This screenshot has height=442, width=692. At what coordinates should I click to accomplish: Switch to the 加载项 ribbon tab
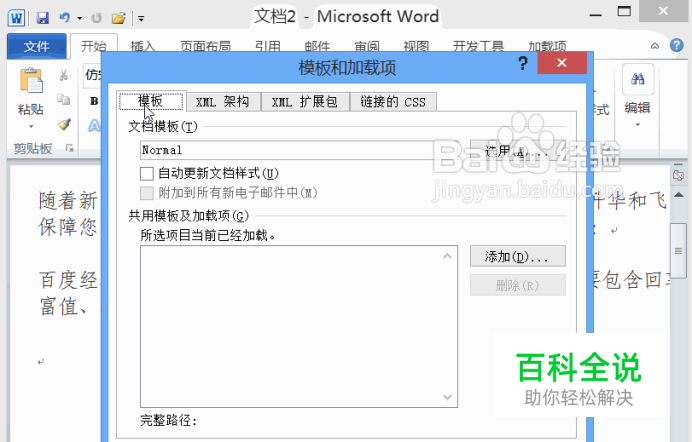click(x=547, y=46)
